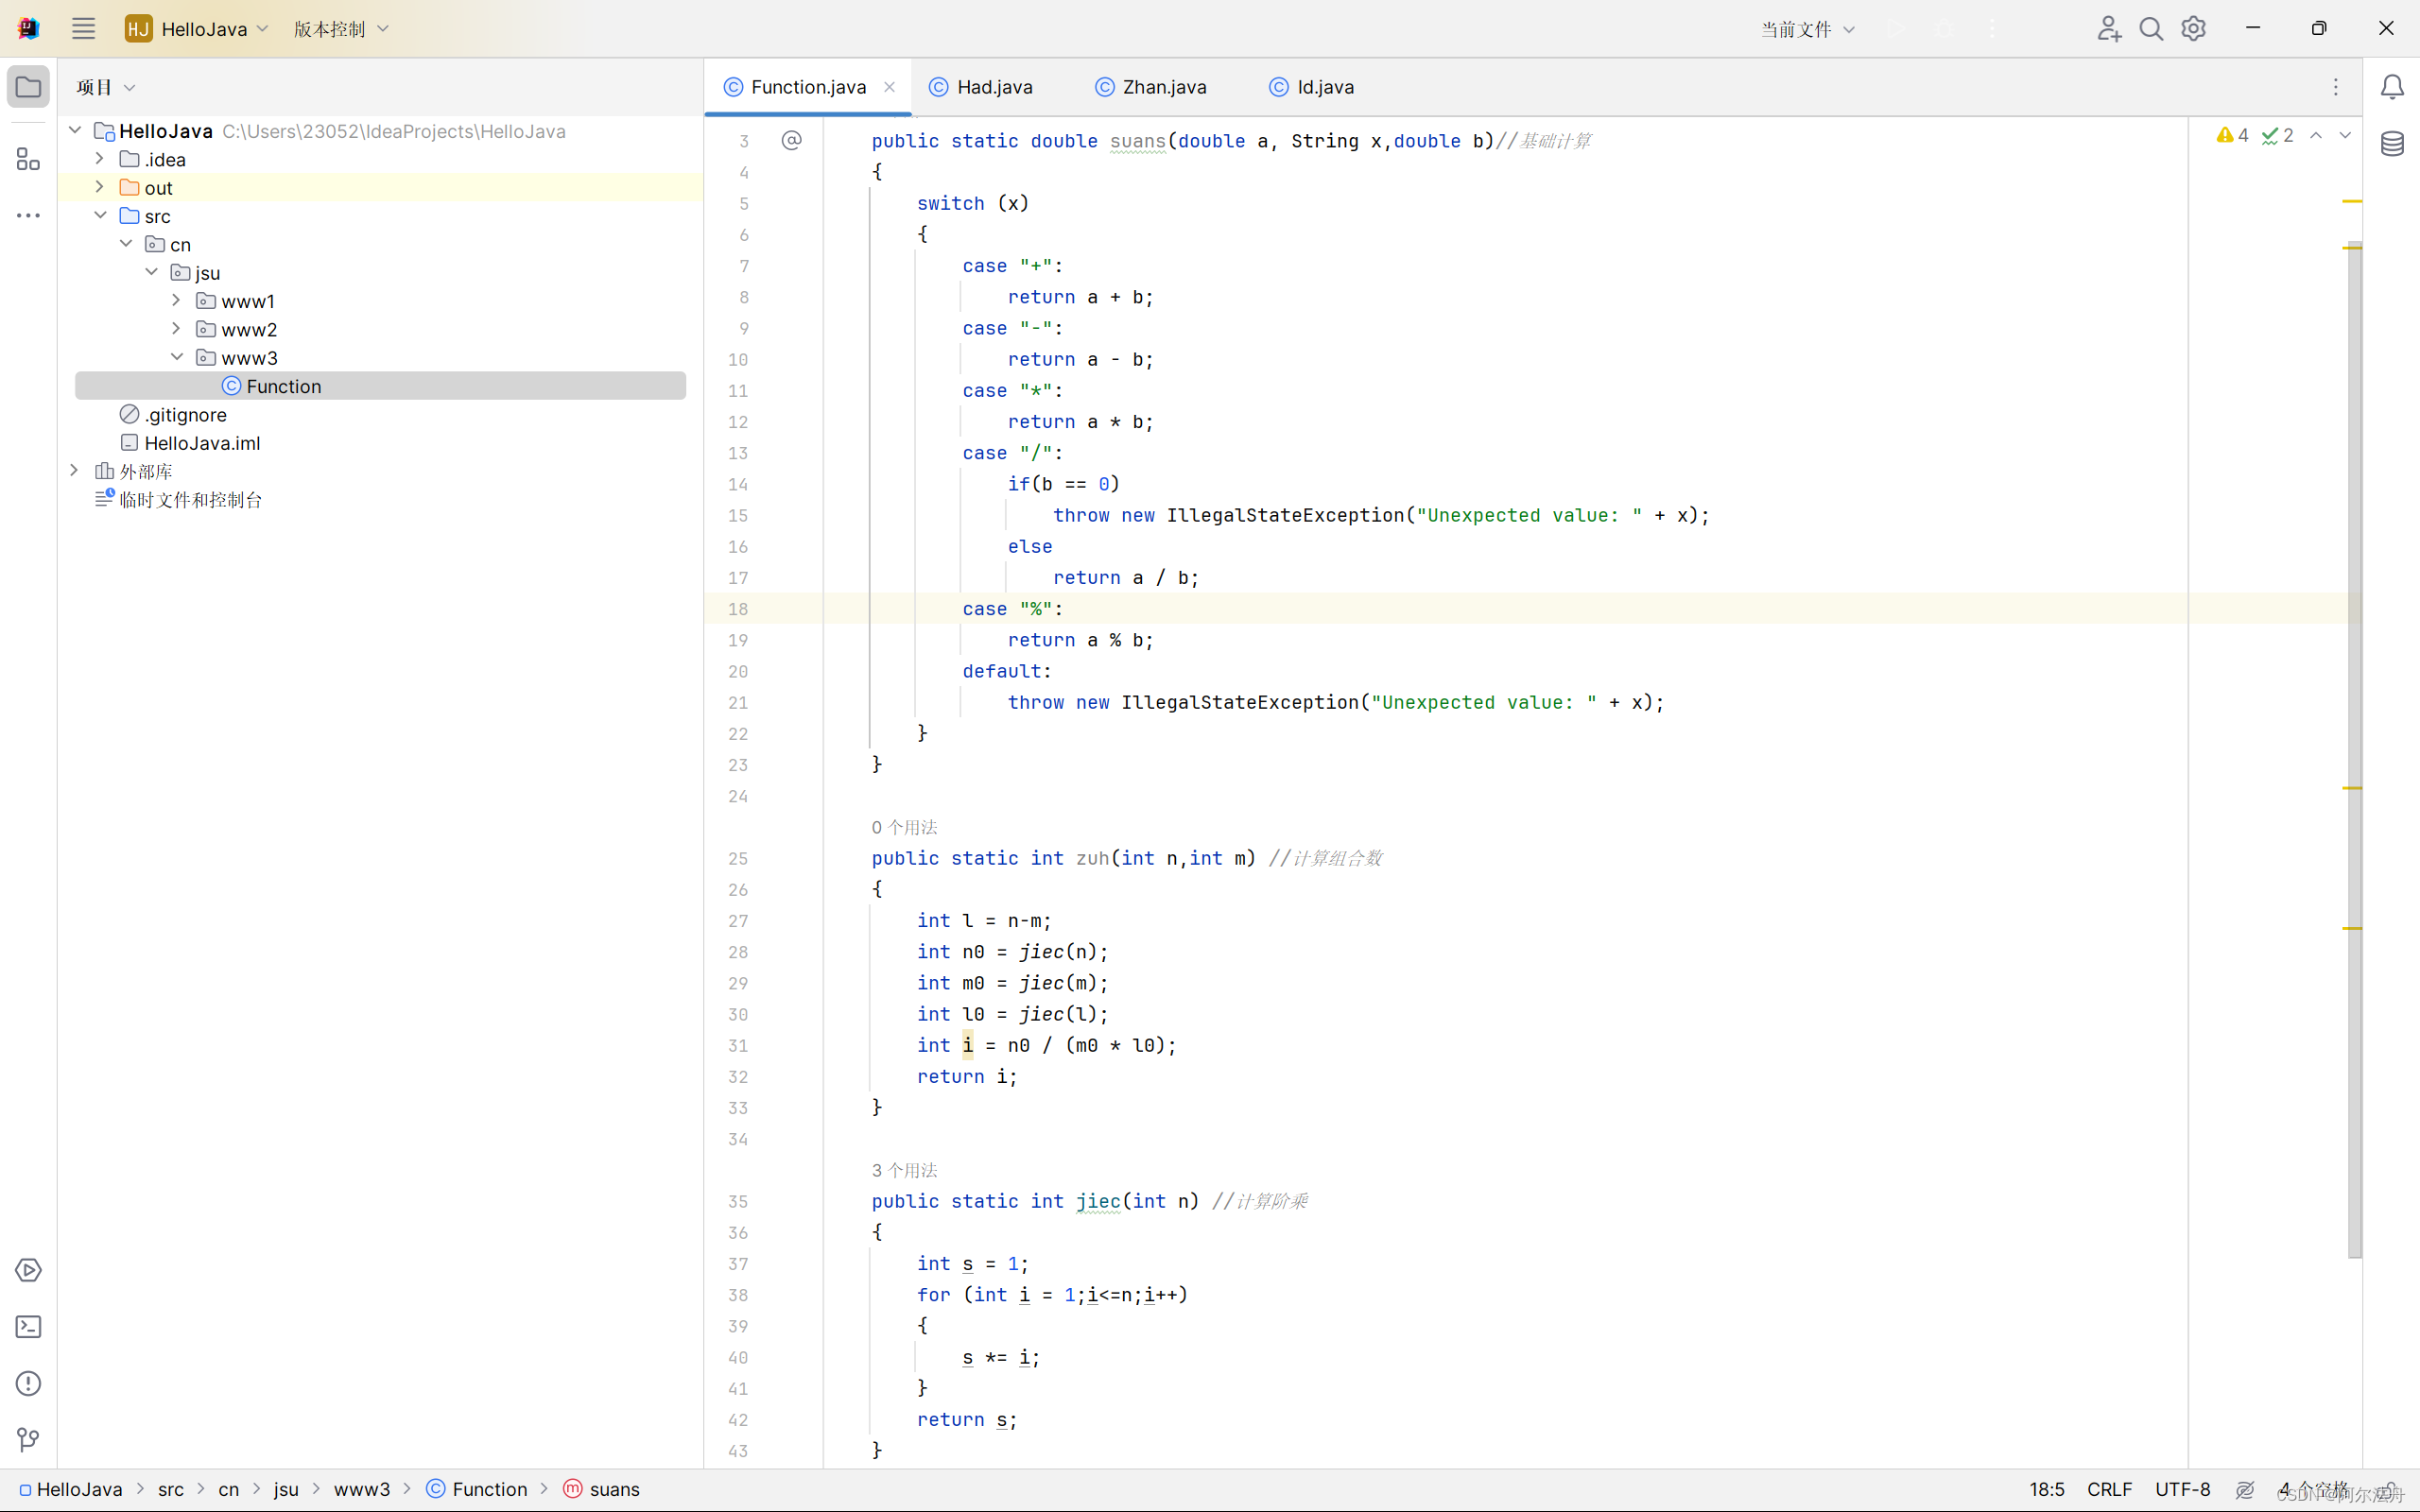The image size is (2420, 1512).
Task: Open the Terminal tool window
Action: [x=28, y=1326]
